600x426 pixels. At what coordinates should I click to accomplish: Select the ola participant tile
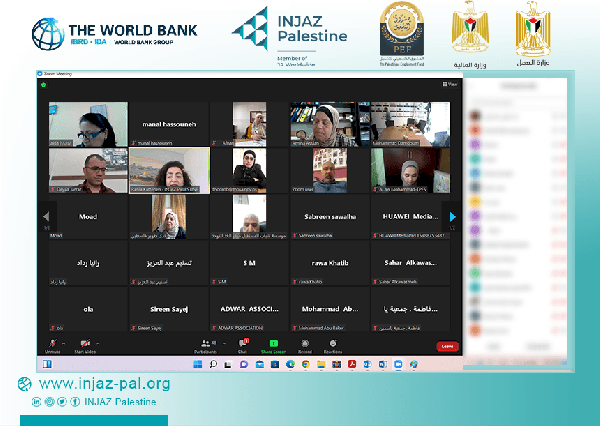88,309
